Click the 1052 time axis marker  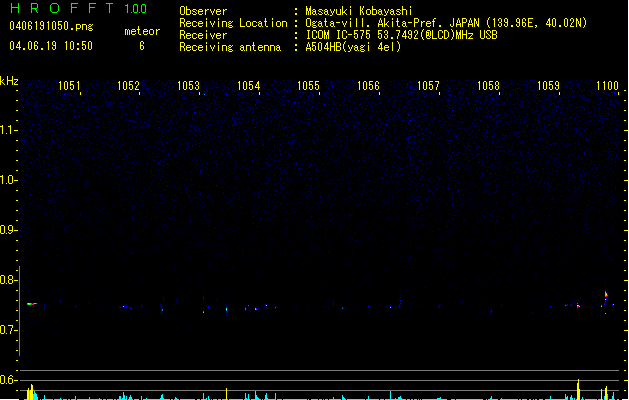coord(128,86)
